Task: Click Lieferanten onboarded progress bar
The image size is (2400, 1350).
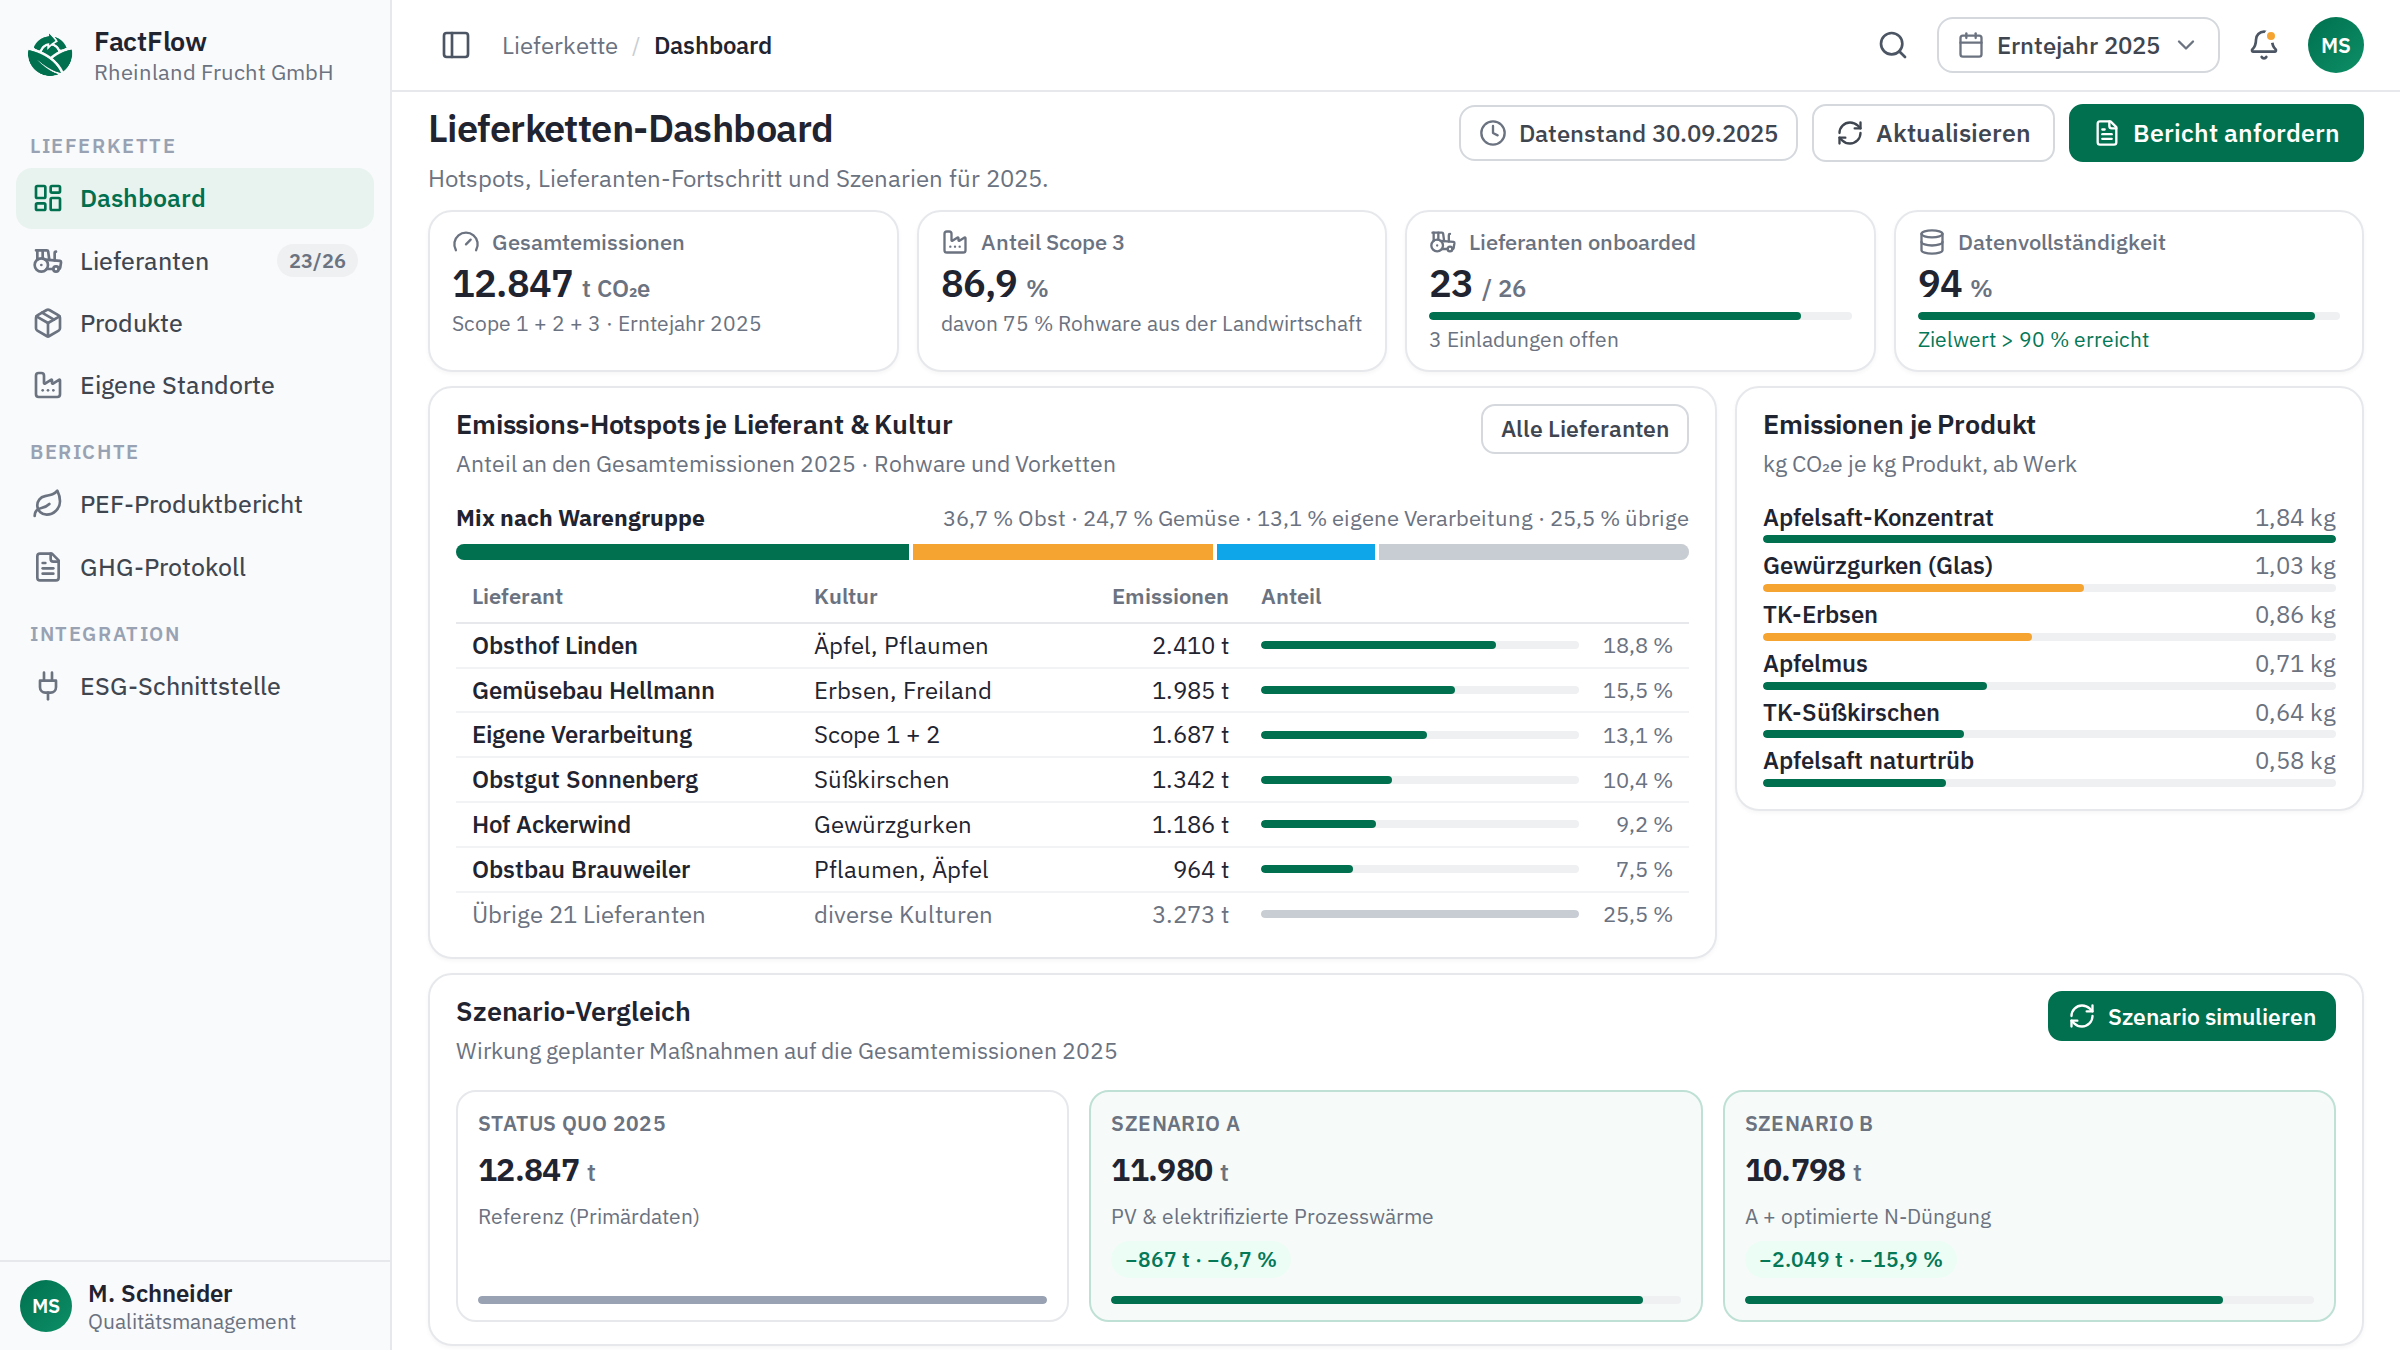Action: (1640, 316)
